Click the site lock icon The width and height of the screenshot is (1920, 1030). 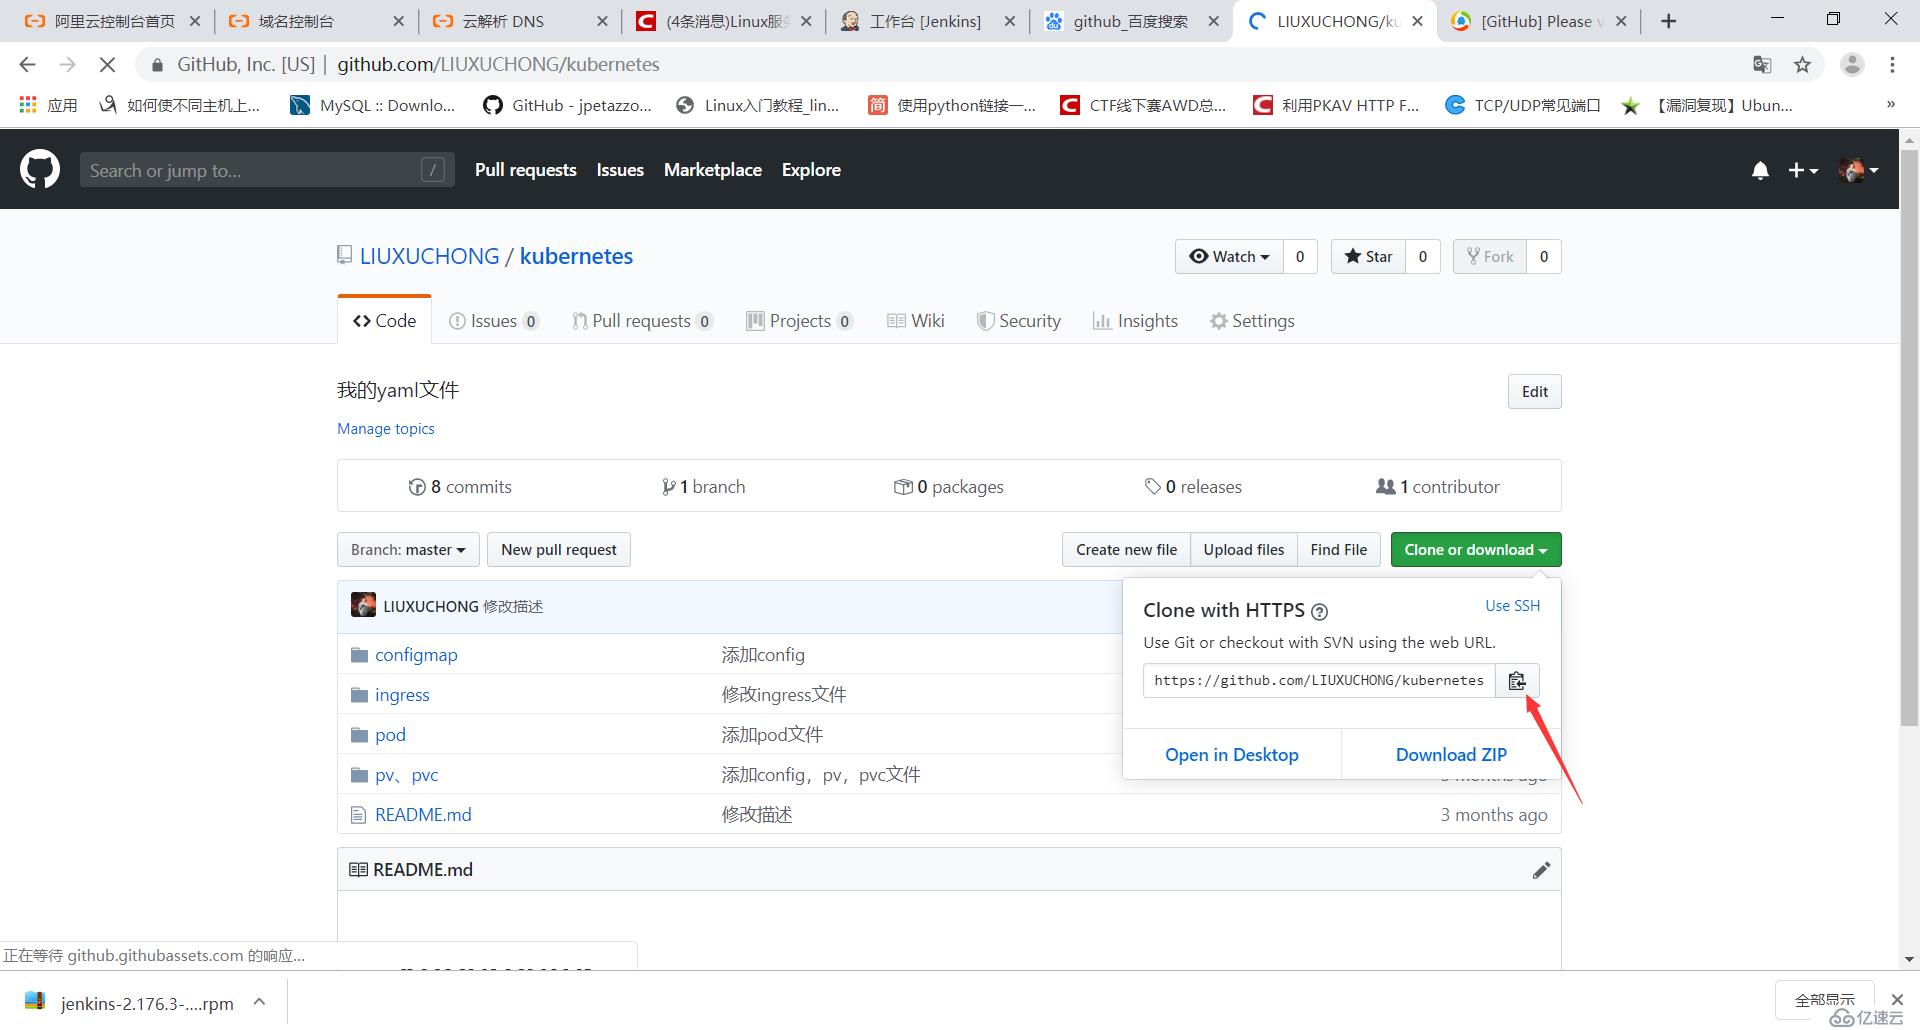tap(157, 65)
